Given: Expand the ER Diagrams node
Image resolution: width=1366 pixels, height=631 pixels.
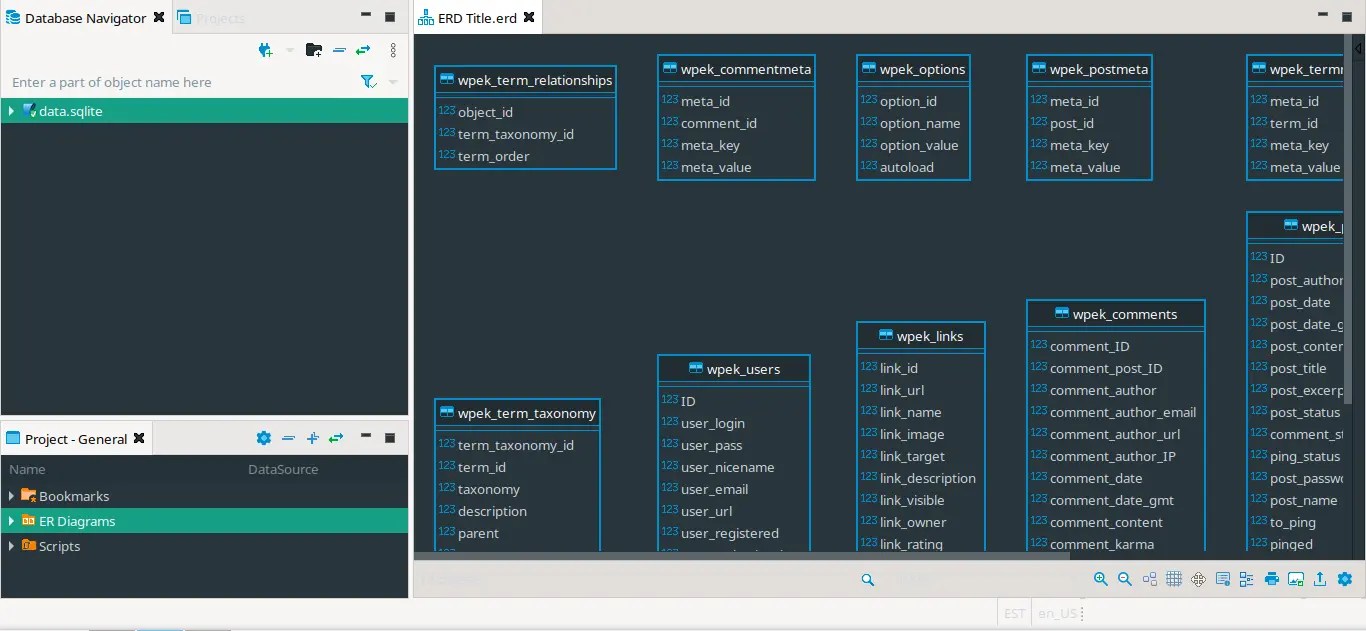Looking at the screenshot, I should pyautogui.click(x=11, y=520).
